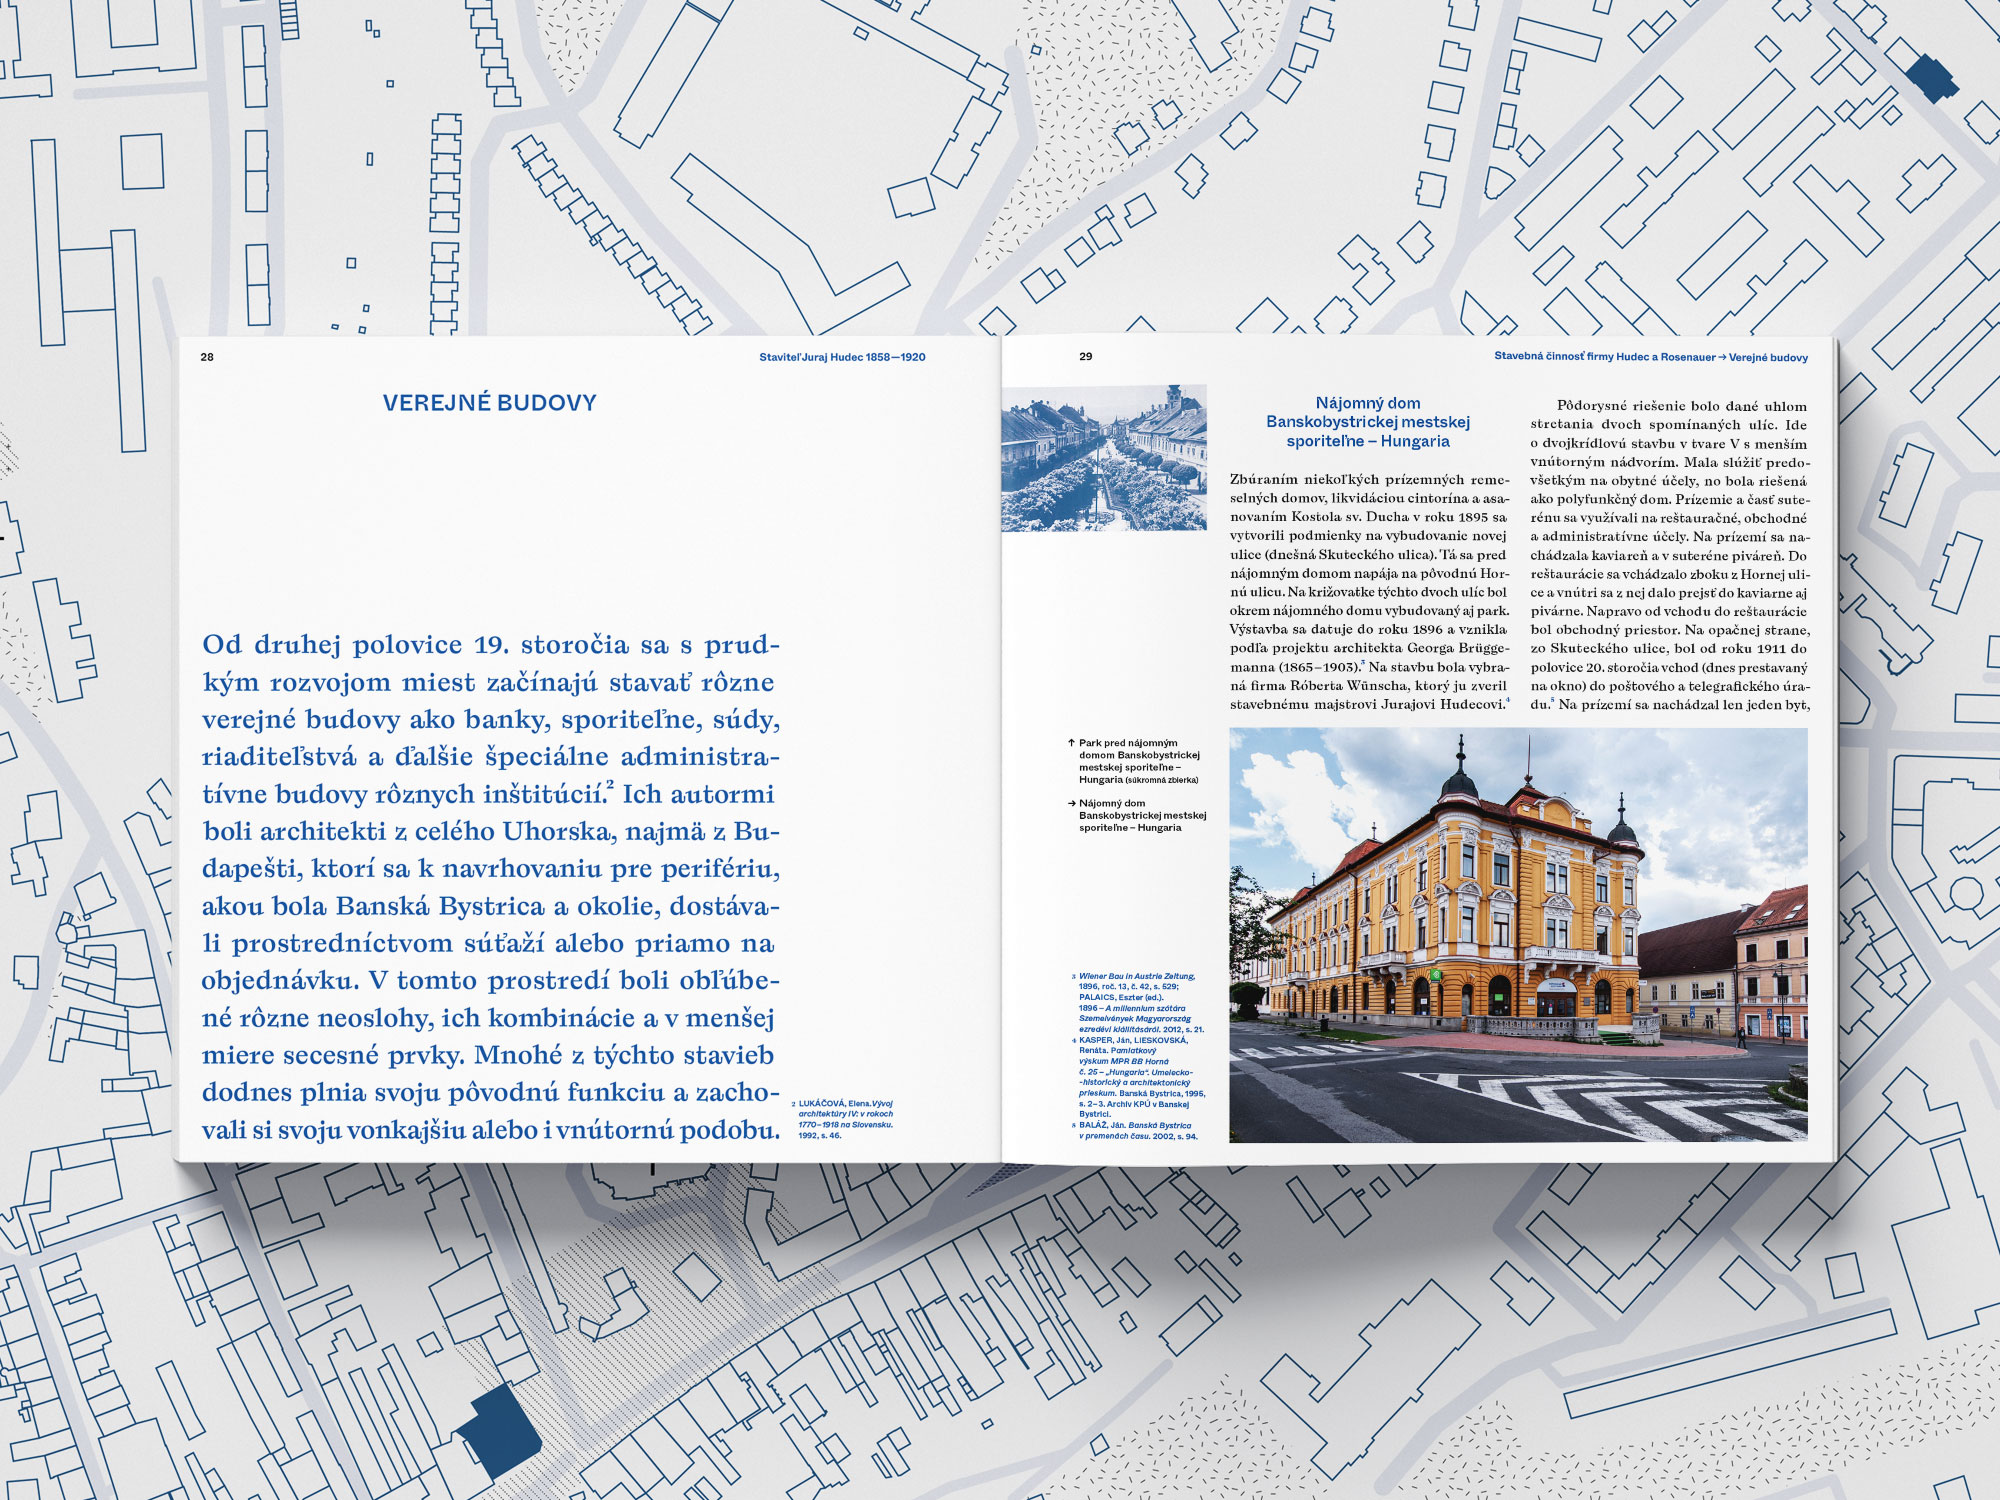This screenshot has width=2000, height=1500.
Task: Click the Nájomný dom Banskobystrickej mestskej sporiteľne title
Action: 1368,422
